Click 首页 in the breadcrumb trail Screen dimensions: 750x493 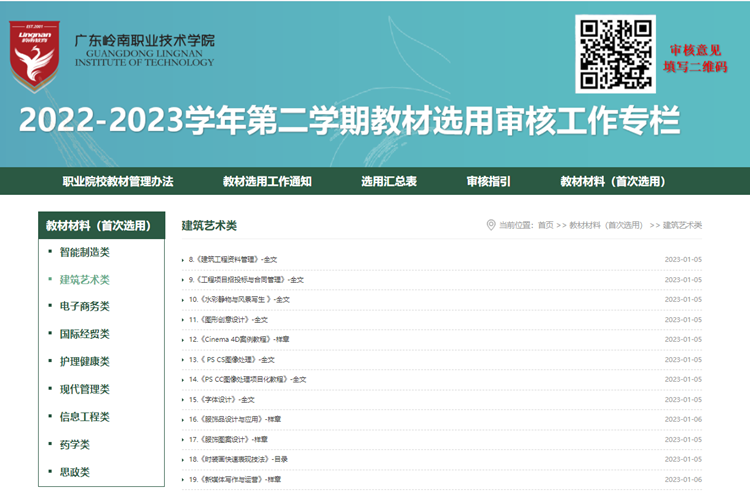[545, 225]
